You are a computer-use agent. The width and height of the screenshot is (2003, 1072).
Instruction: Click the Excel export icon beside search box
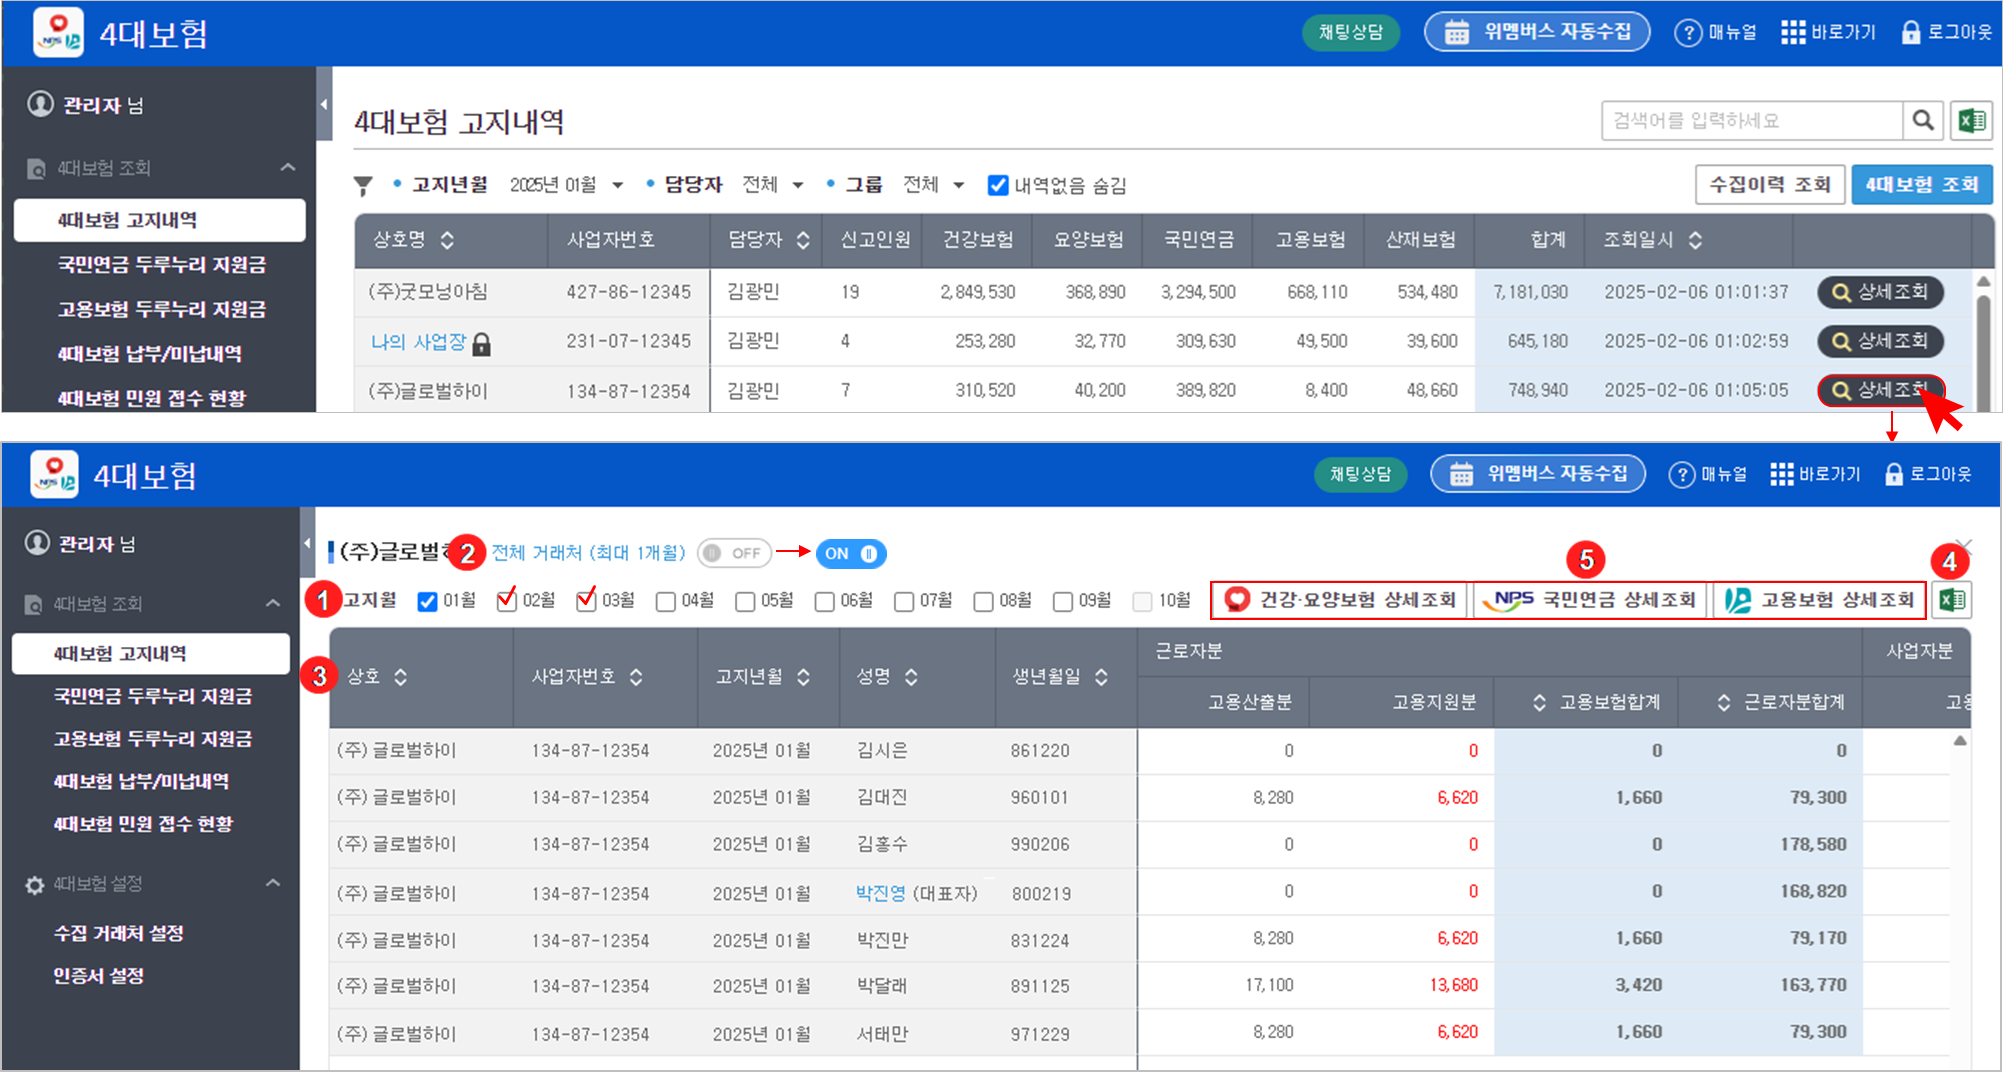tap(1971, 121)
